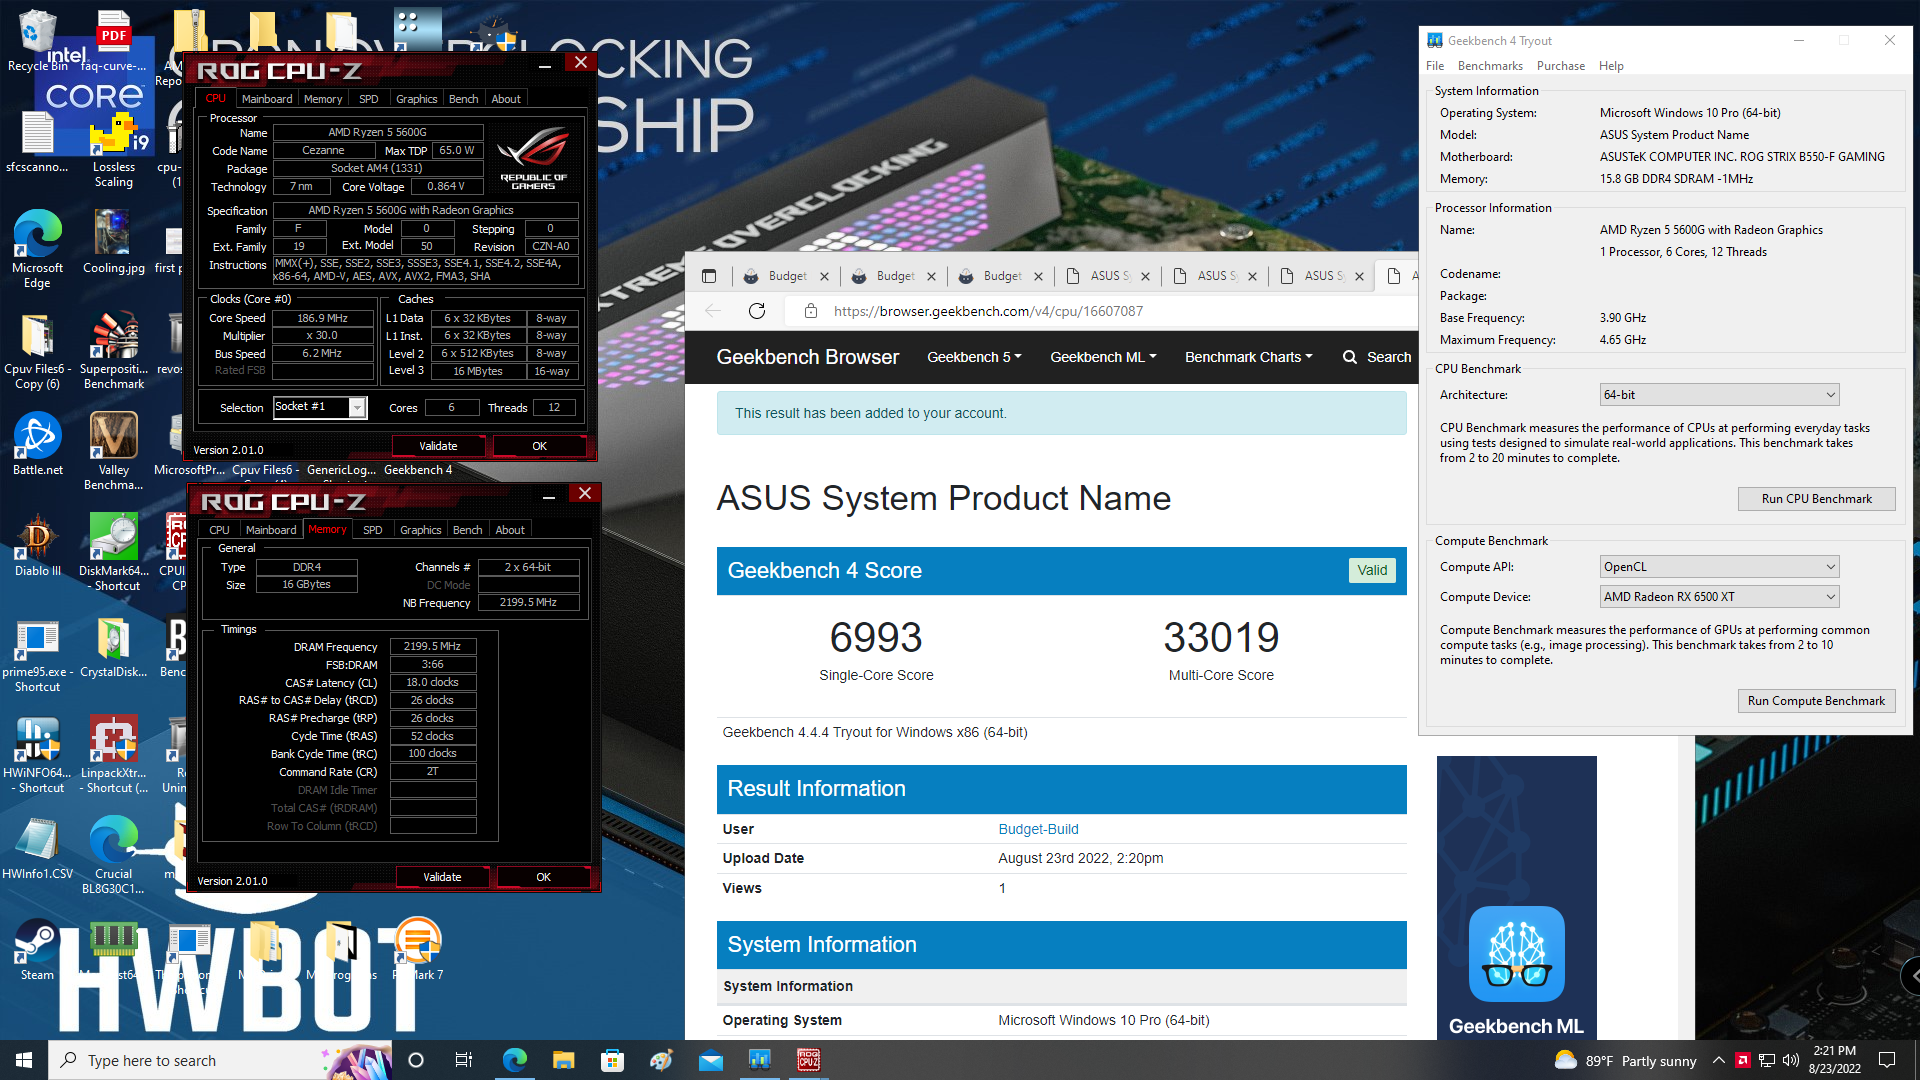This screenshot has height=1080, width=1920.
Task: Open DiskMark64 shortcut on desktop
Action: (x=113, y=552)
